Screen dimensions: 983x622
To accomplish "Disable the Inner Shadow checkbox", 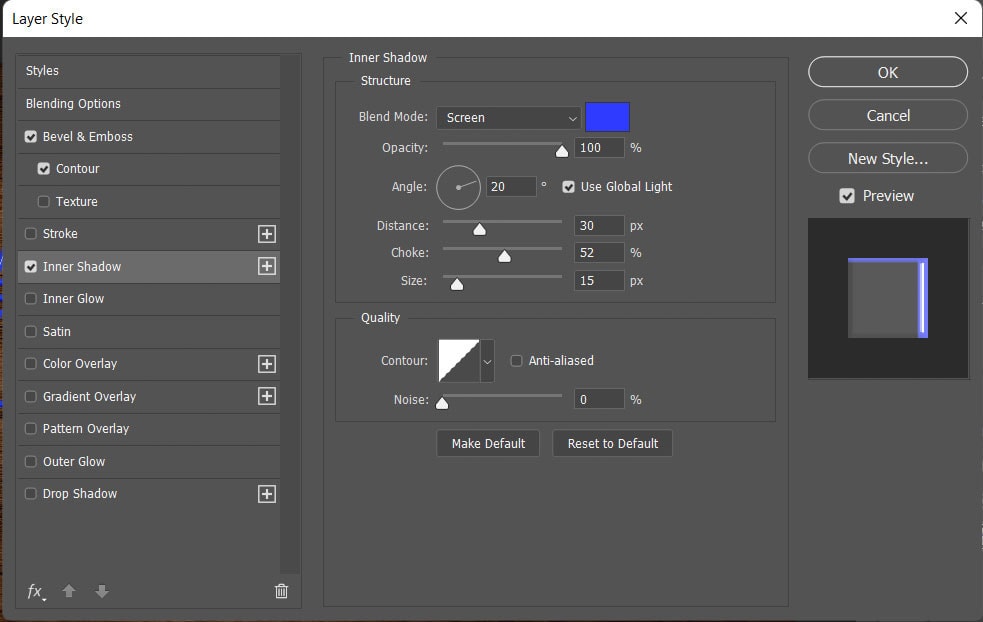I will tap(31, 266).
